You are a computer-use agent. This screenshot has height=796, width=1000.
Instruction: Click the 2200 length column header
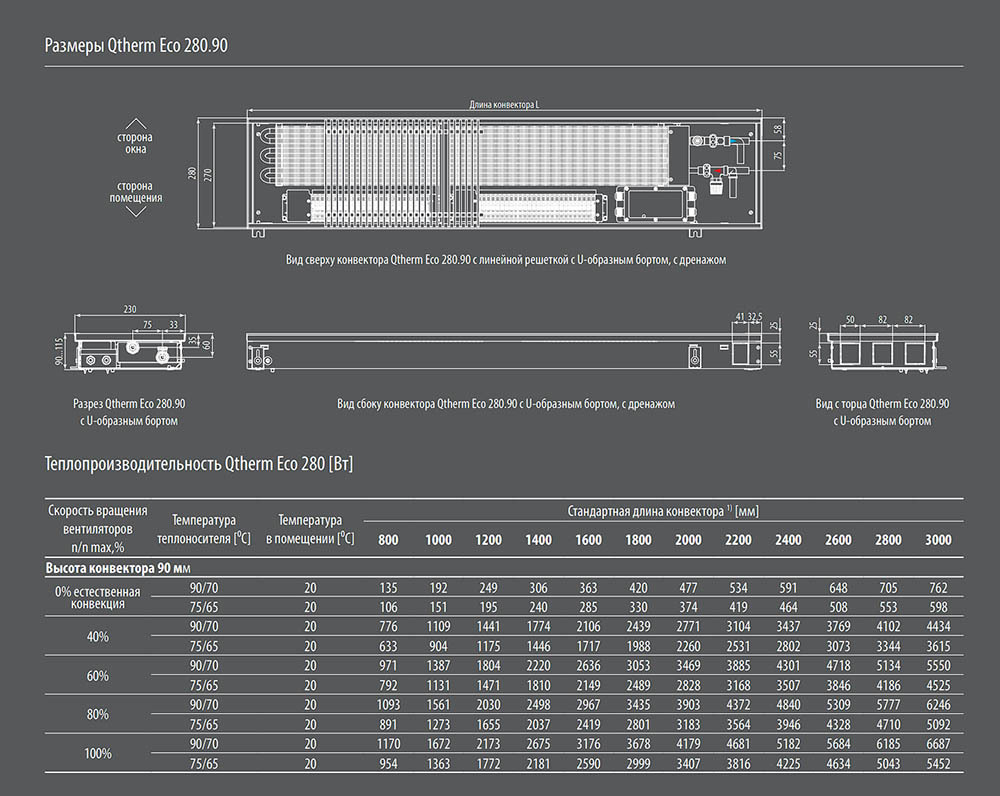pyautogui.click(x=739, y=540)
